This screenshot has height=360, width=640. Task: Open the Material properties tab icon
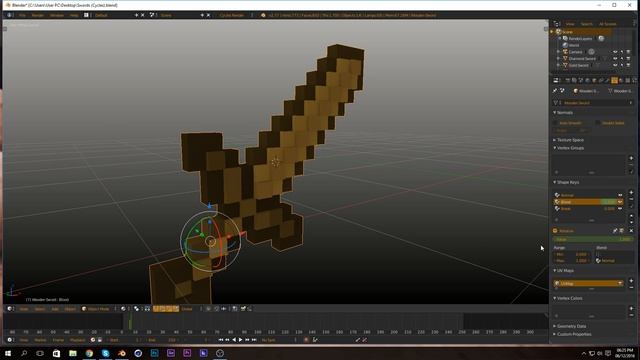coord(621,80)
